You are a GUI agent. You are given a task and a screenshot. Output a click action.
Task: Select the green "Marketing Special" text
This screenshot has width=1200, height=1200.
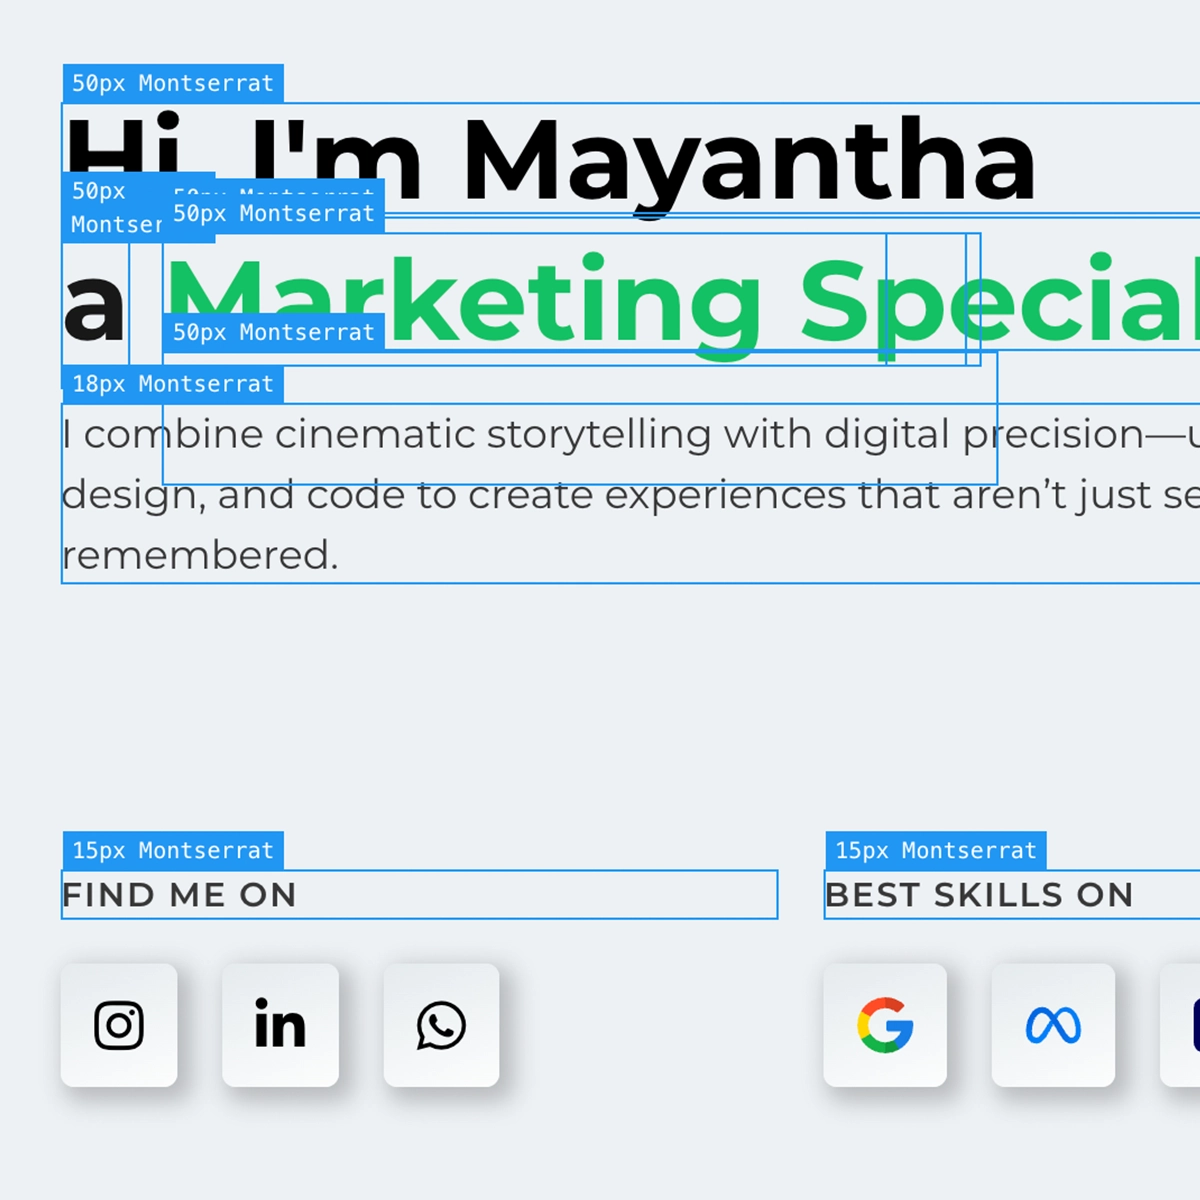click(680, 300)
